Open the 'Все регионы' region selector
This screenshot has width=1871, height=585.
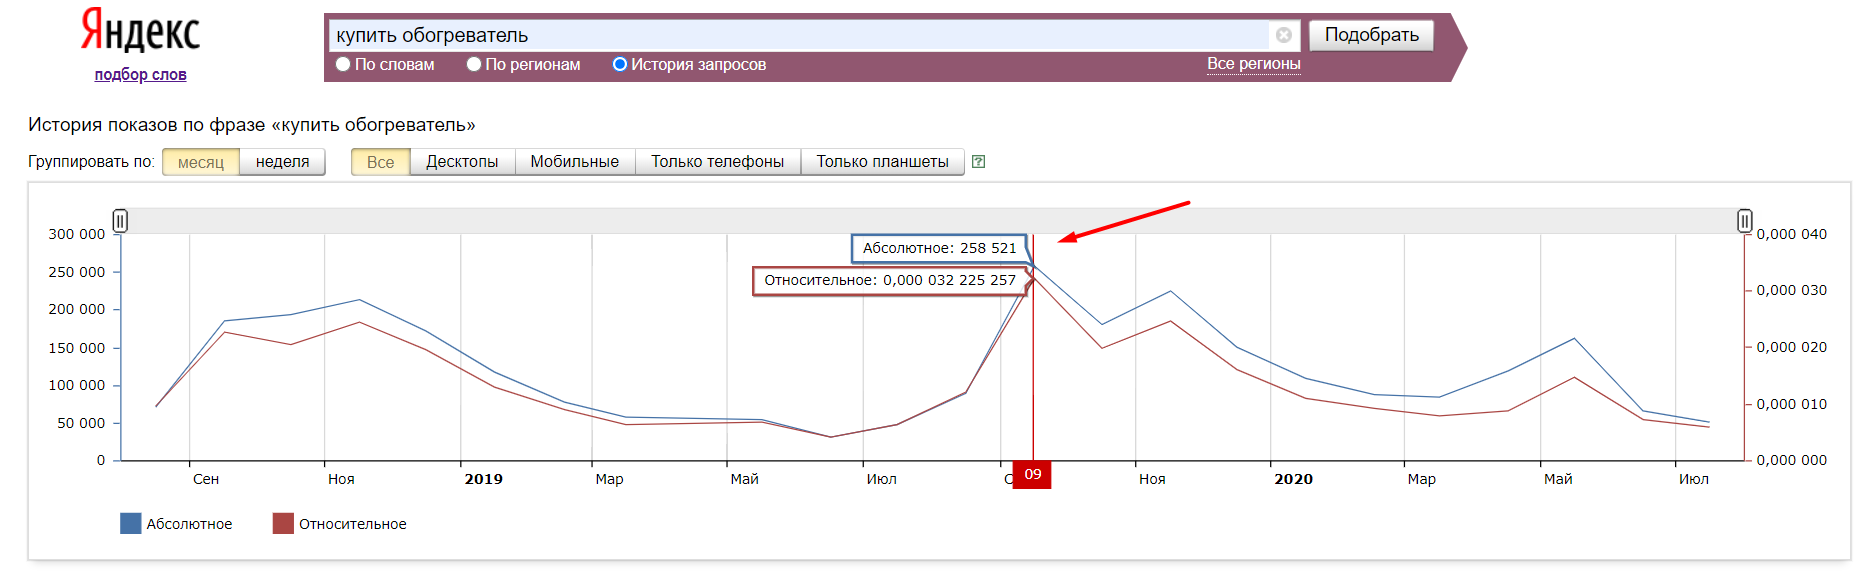[1253, 64]
